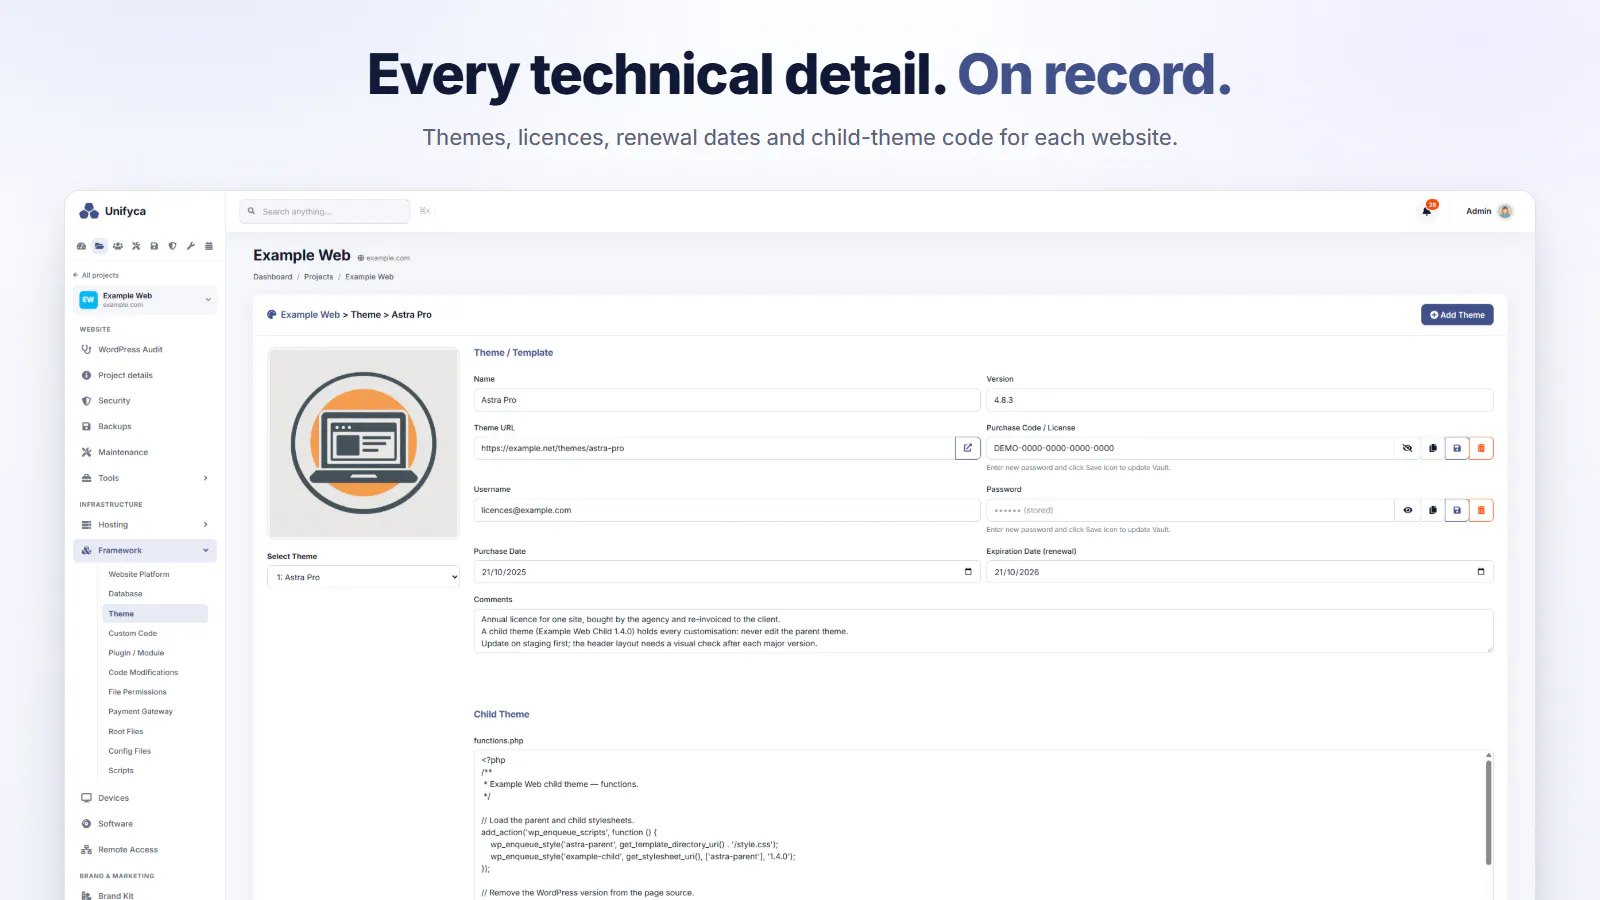Open the Select Theme dropdown
The width and height of the screenshot is (1600, 900).
pyautogui.click(x=363, y=577)
